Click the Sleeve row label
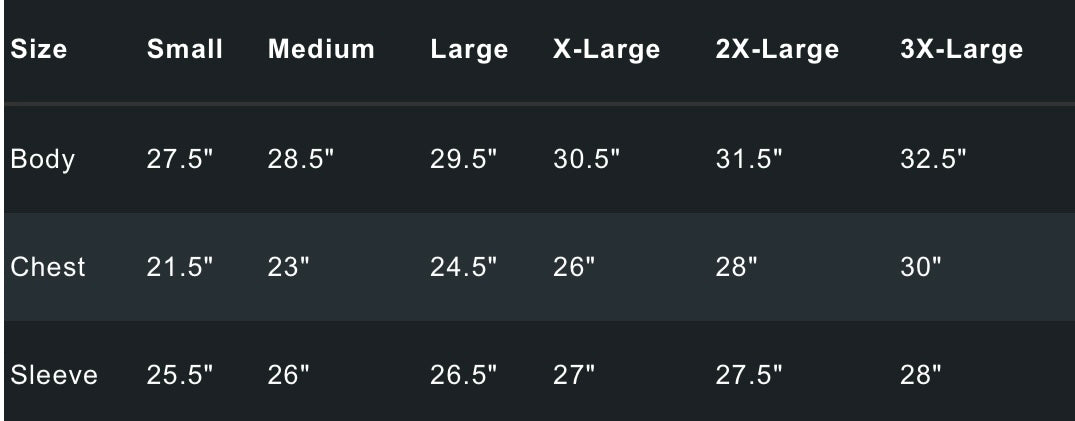The height and width of the screenshot is (421, 1075). (x=54, y=376)
